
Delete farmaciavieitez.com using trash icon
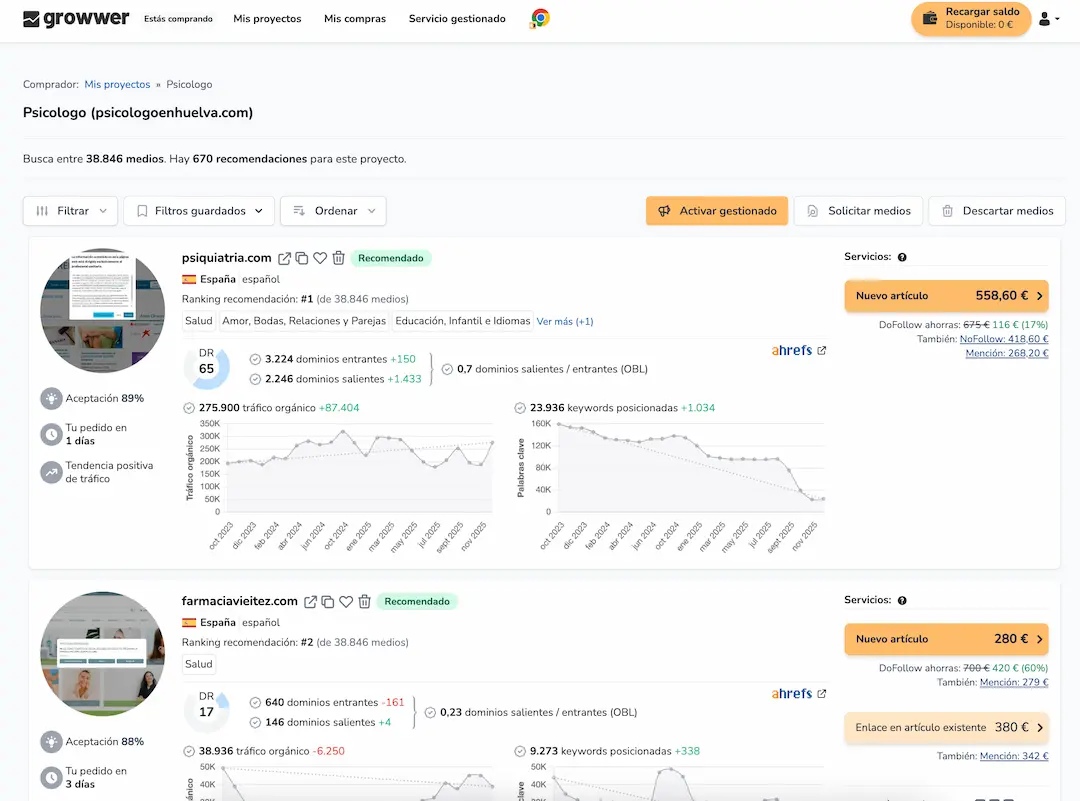tap(364, 602)
